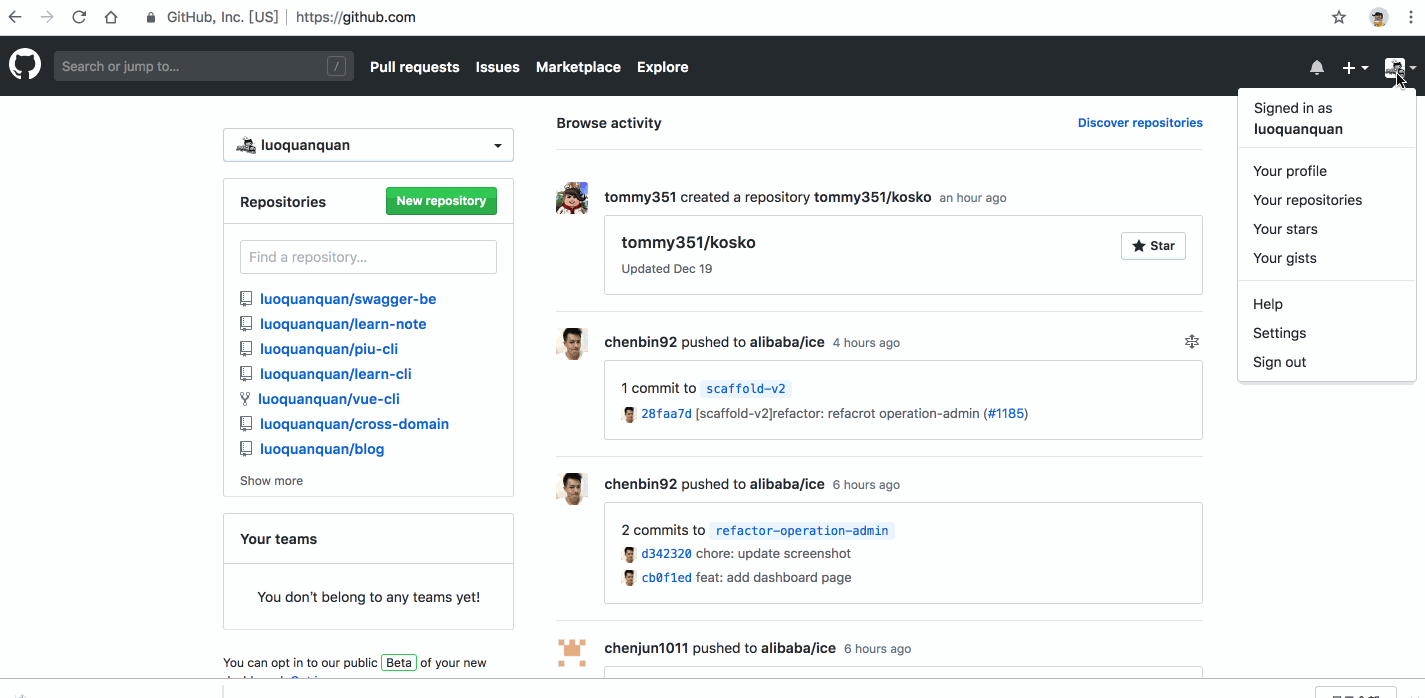Click the Beta badge in opt-in notice

(399, 663)
